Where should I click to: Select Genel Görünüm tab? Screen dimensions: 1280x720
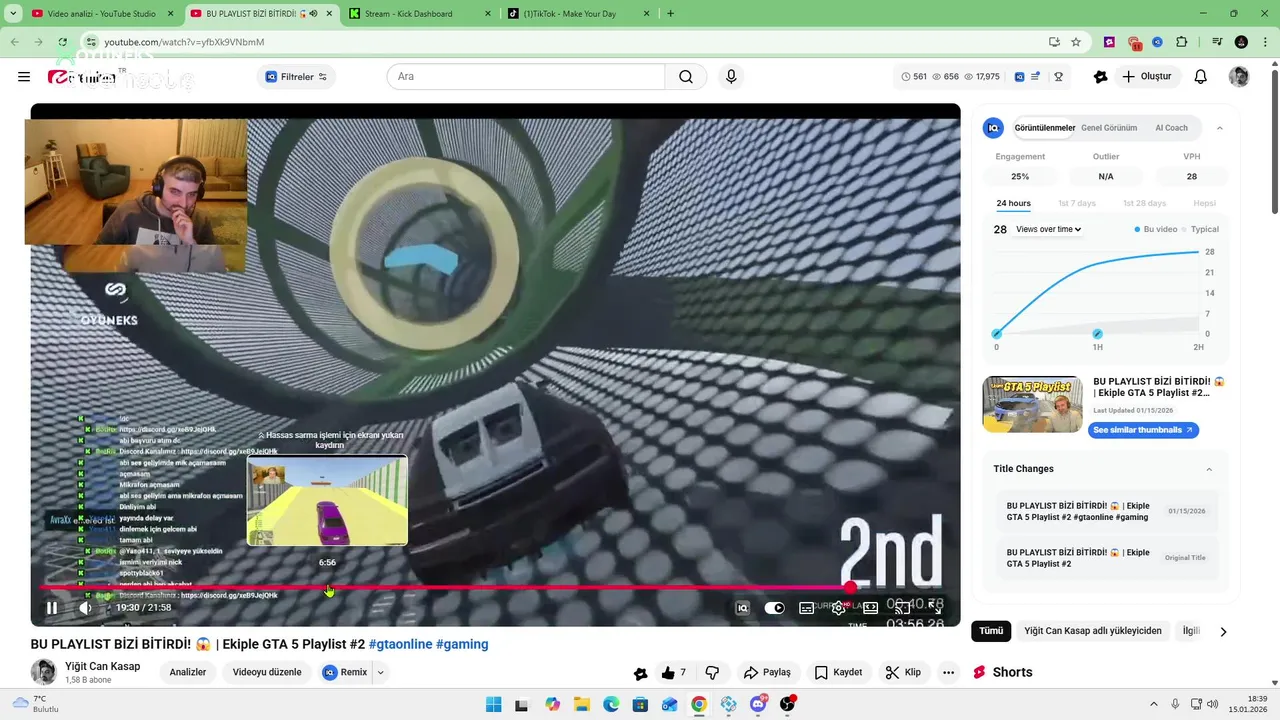(1109, 128)
